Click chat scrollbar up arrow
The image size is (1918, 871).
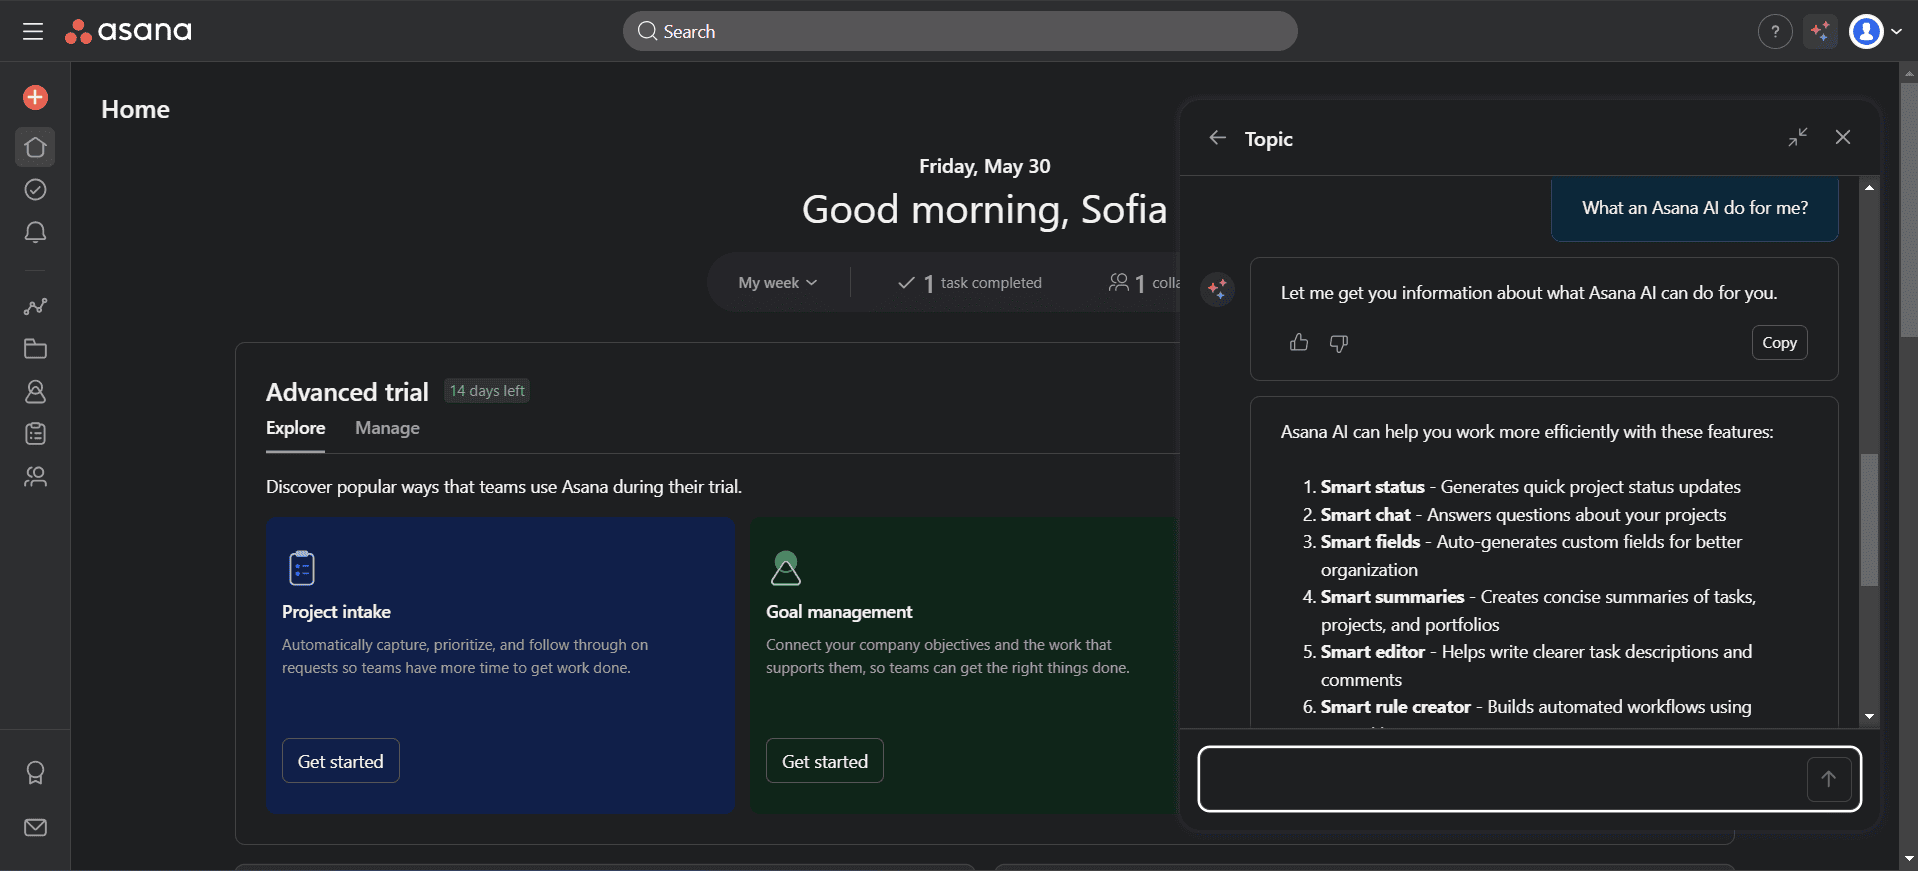click(1869, 187)
